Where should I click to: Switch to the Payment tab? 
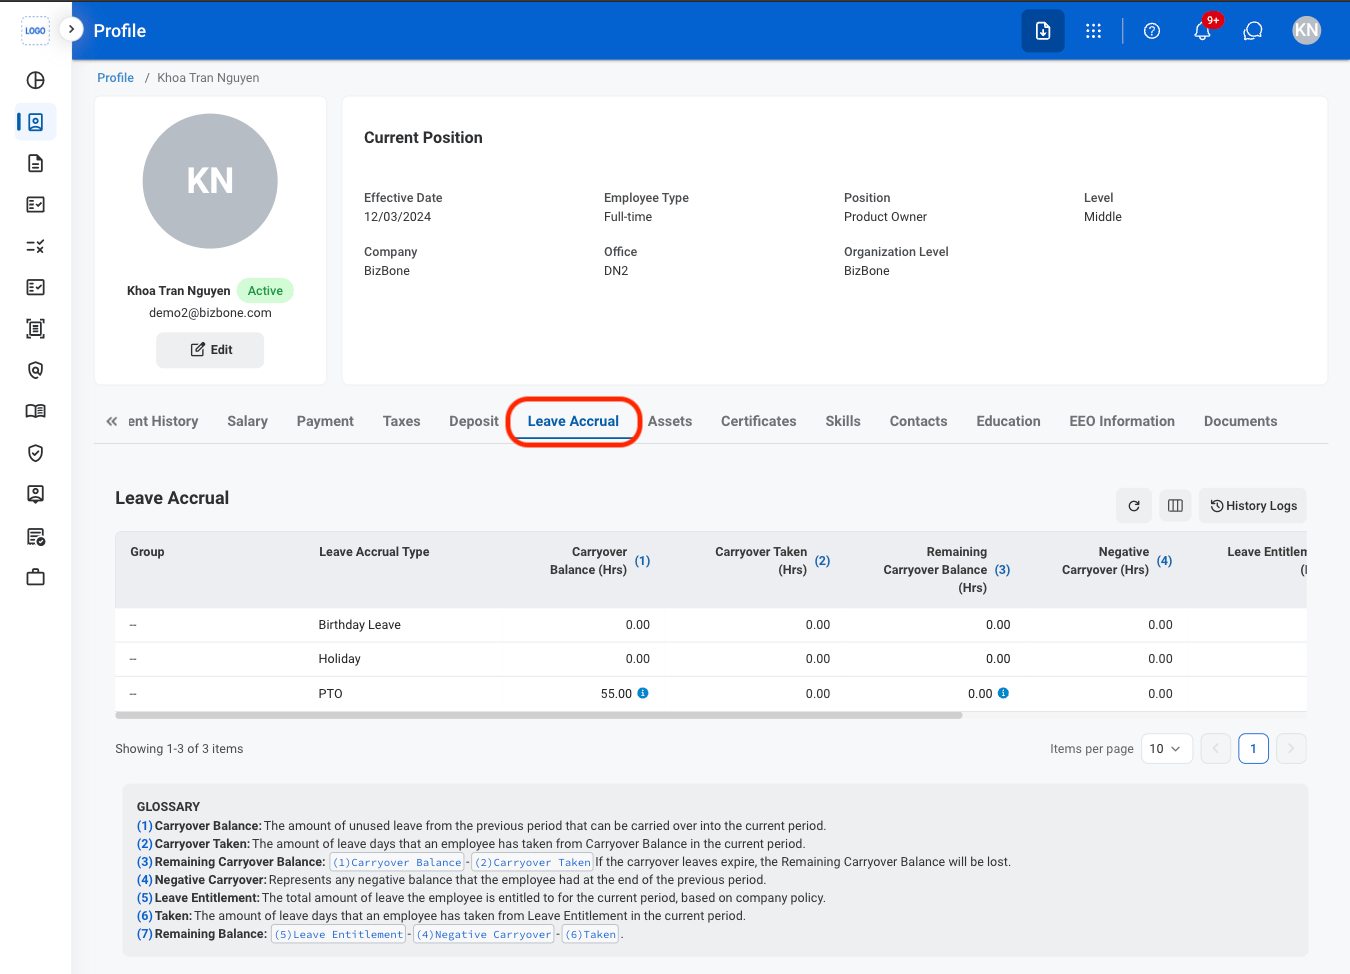[325, 421]
